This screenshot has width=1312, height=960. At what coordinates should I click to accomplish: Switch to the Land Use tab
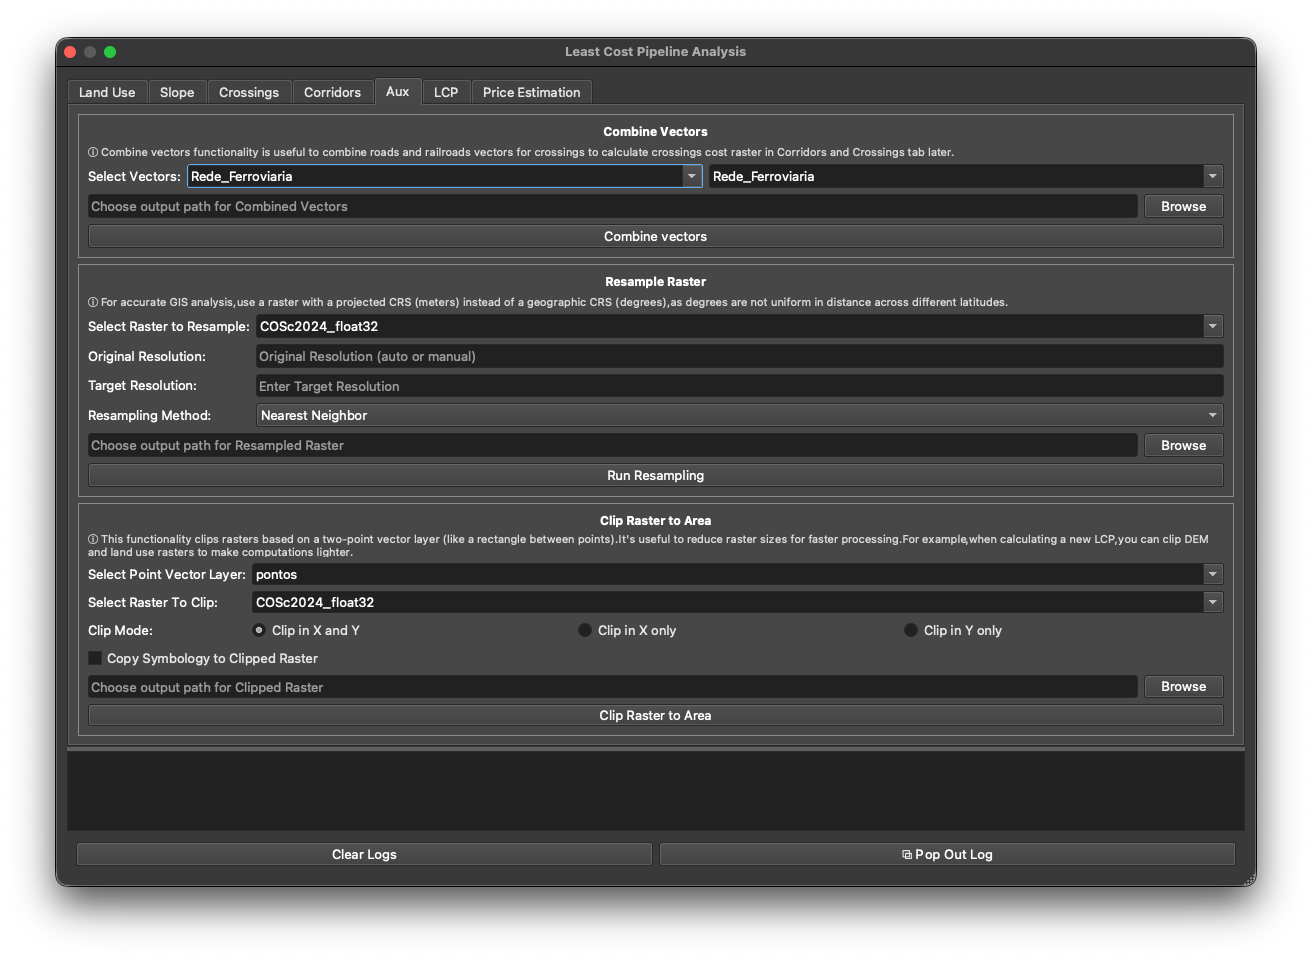click(x=107, y=92)
